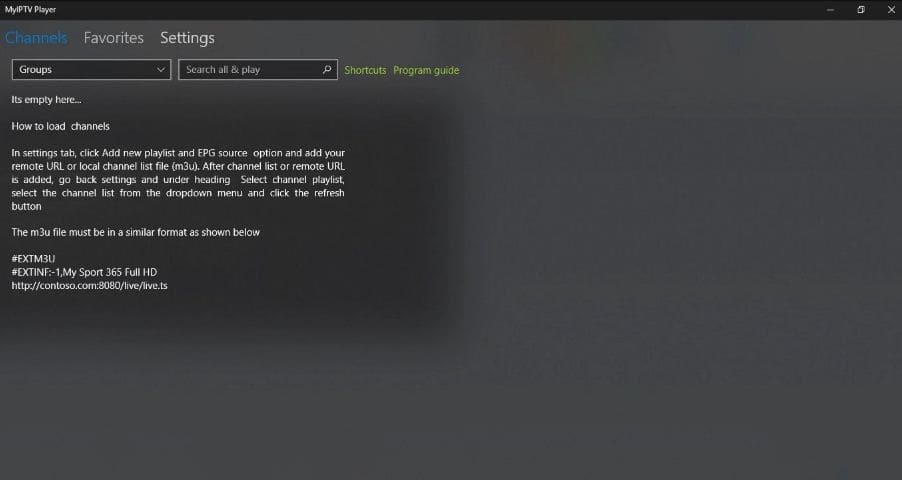The height and width of the screenshot is (480, 902).
Task: Minimize the MyIPTV Player window
Action: point(830,10)
